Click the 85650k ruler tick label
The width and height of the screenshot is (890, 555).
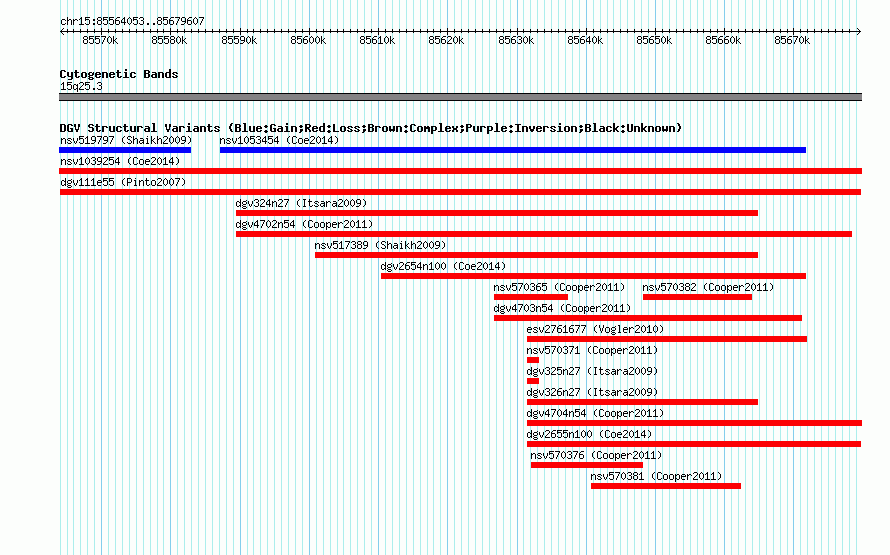tap(654, 40)
